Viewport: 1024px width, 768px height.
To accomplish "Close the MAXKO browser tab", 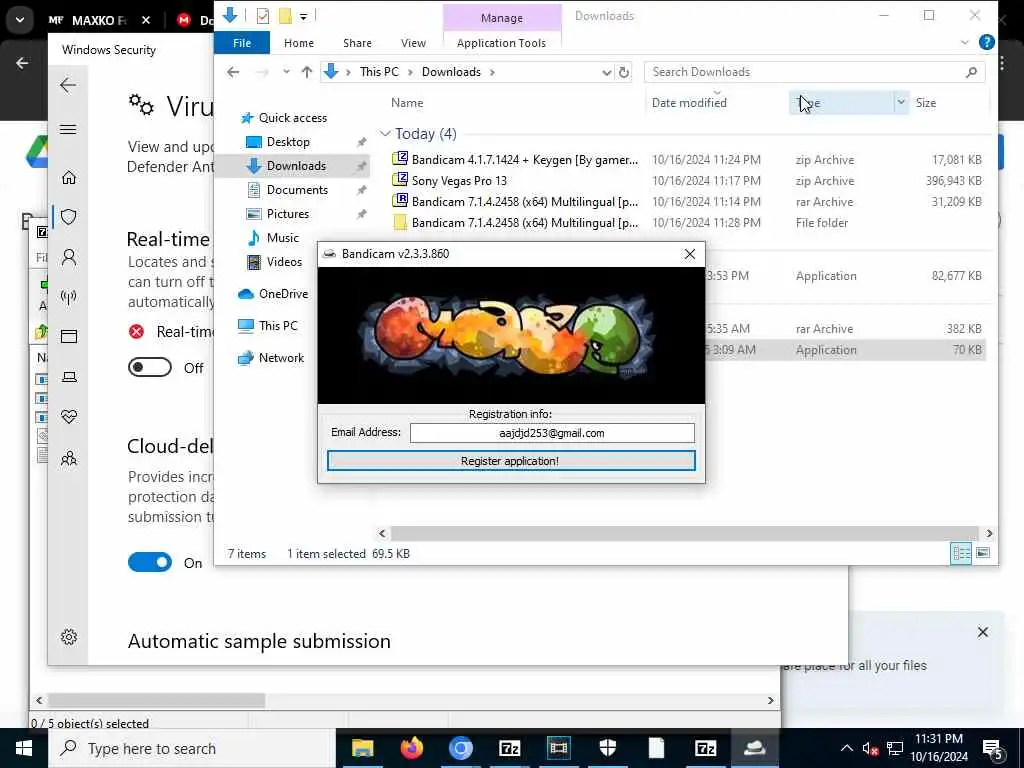I will click(x=146, y=20).
